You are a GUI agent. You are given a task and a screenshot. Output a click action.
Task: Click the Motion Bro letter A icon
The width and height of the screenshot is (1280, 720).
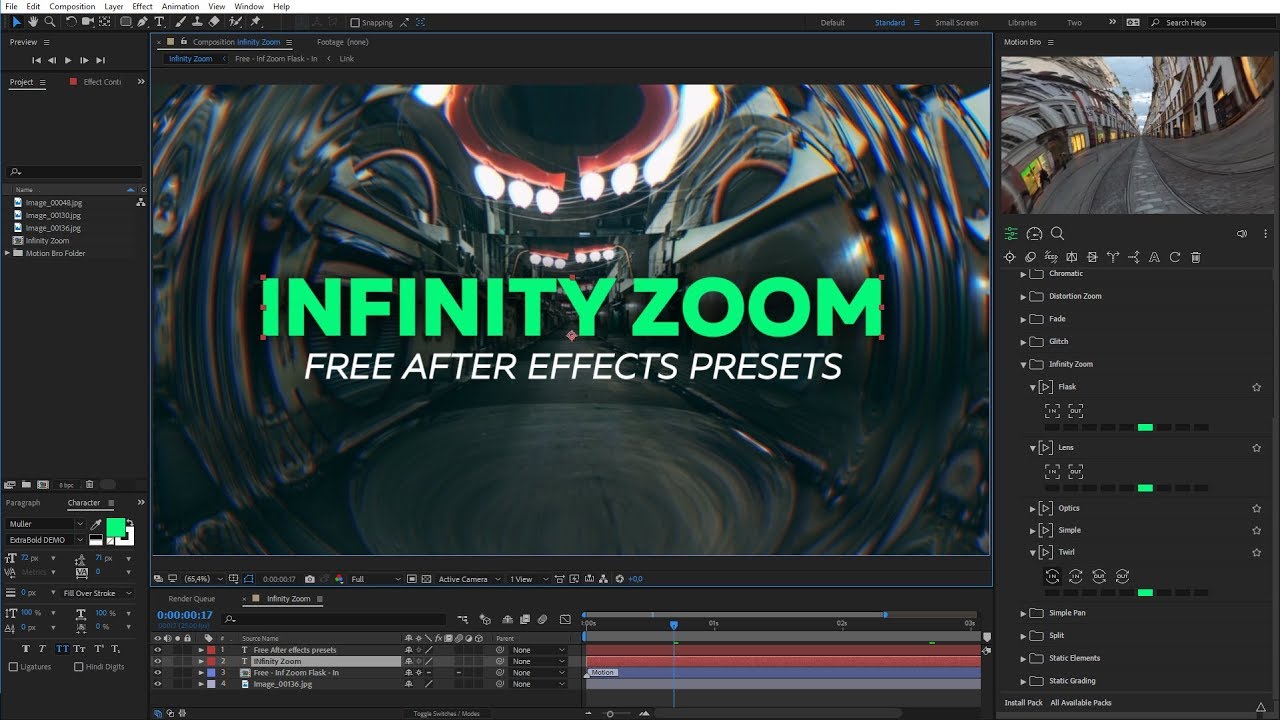(1154, 257)
